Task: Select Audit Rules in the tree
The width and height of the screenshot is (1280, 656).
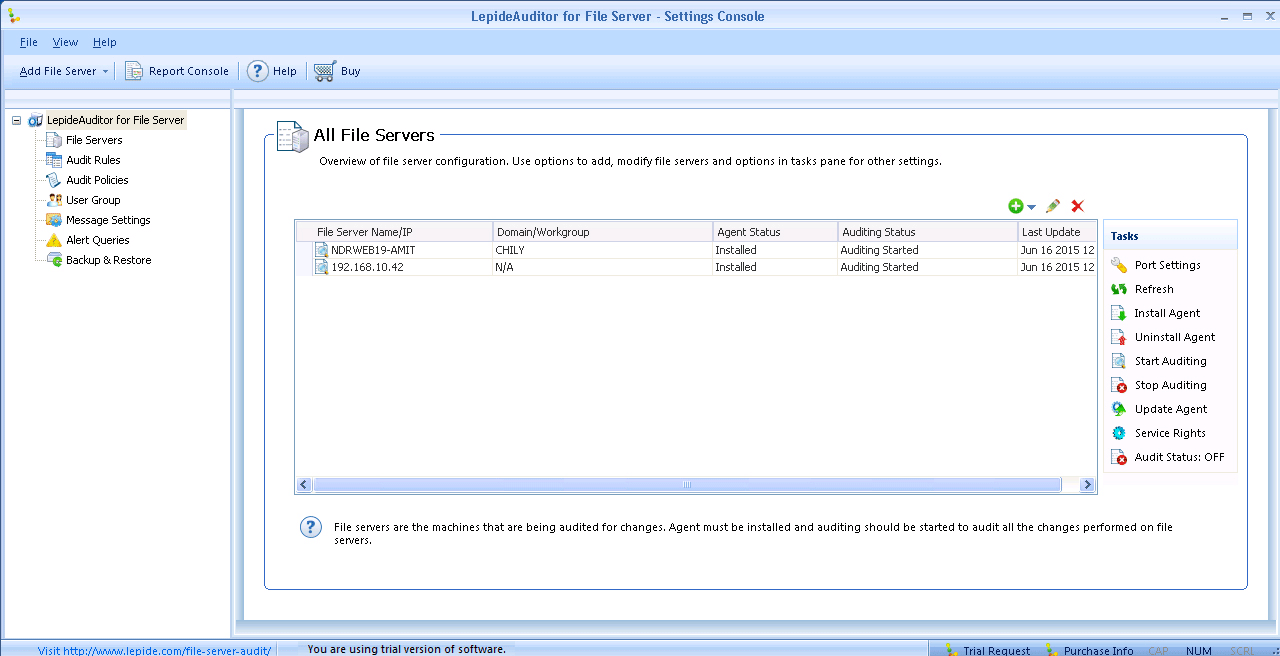Action: 93,160
